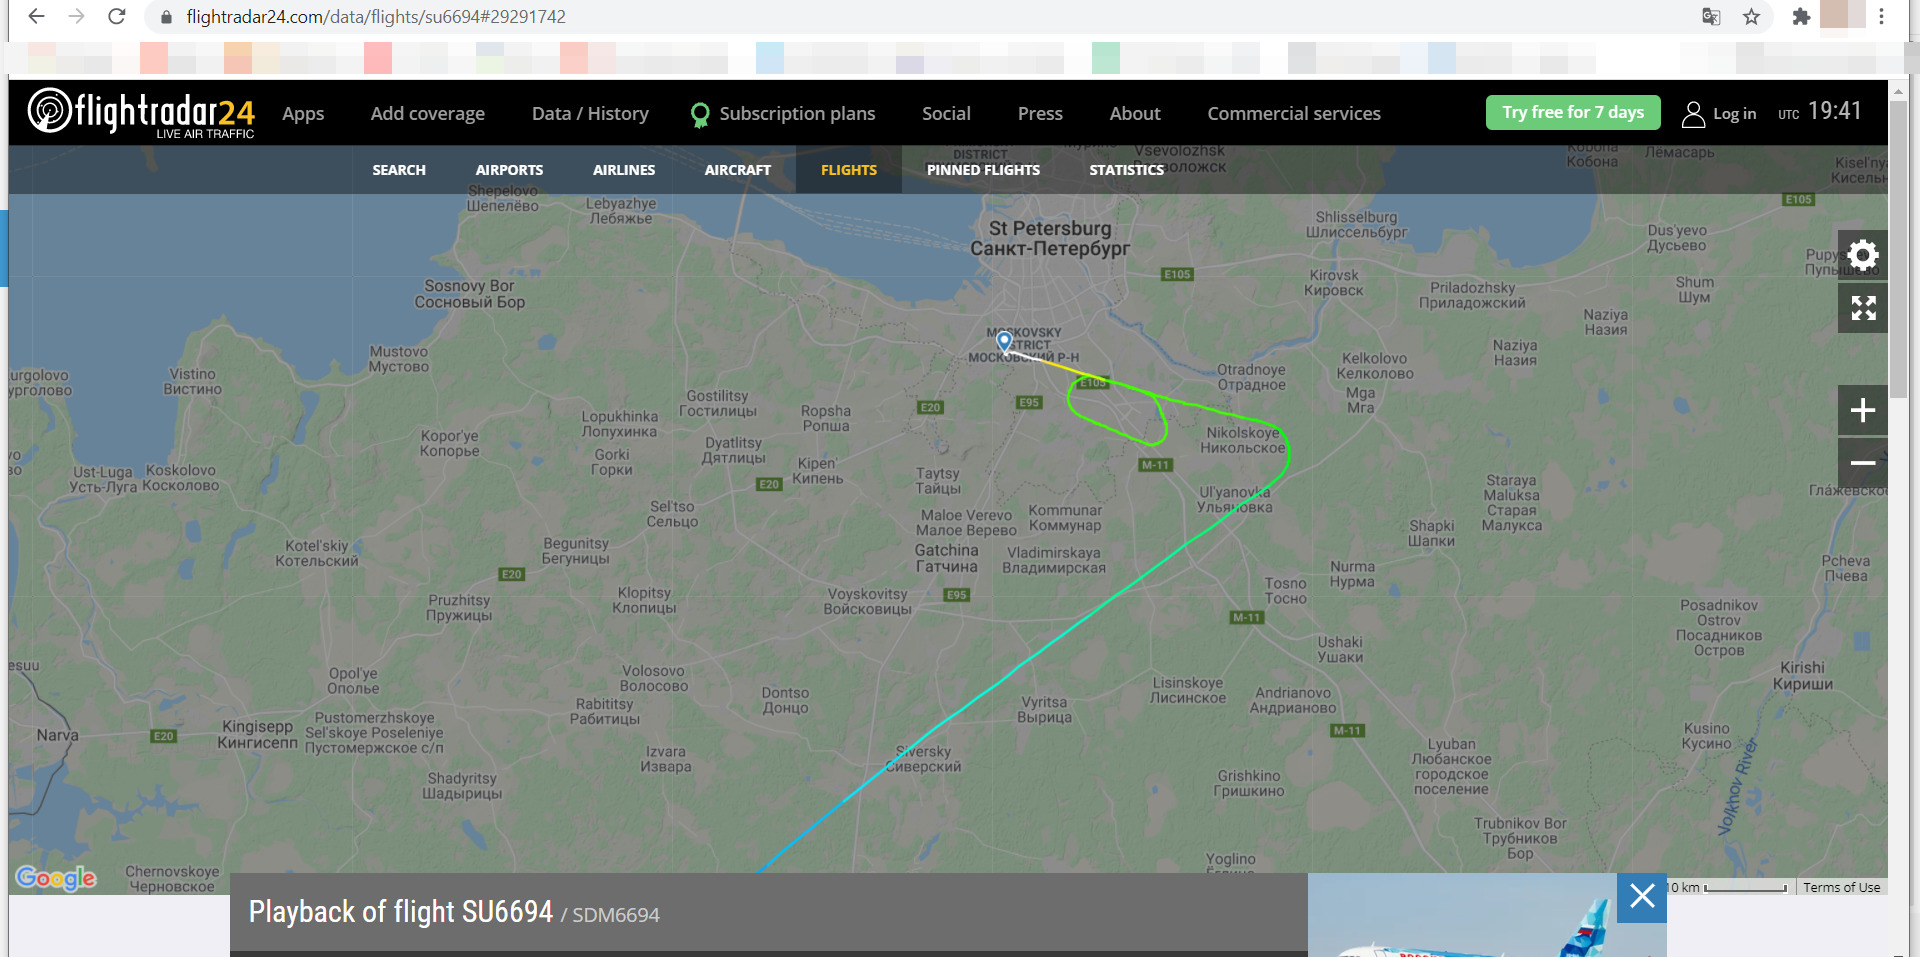Click Try free for 7 days

pyautogui.click(x=1573, y=113)
